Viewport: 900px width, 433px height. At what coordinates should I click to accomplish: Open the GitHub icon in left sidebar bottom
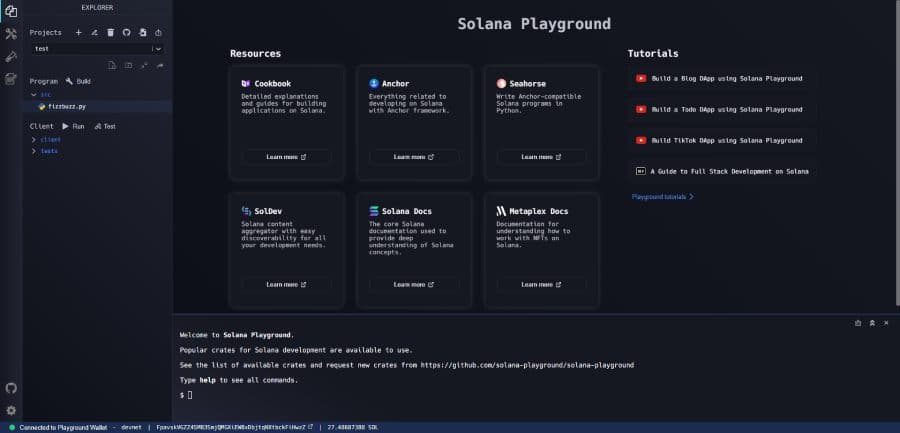click(x=11, y=388)
